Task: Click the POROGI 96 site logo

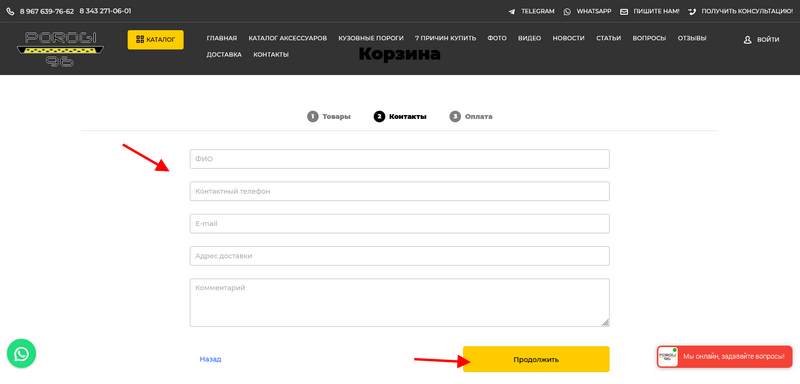Action: tap(60, 49)
